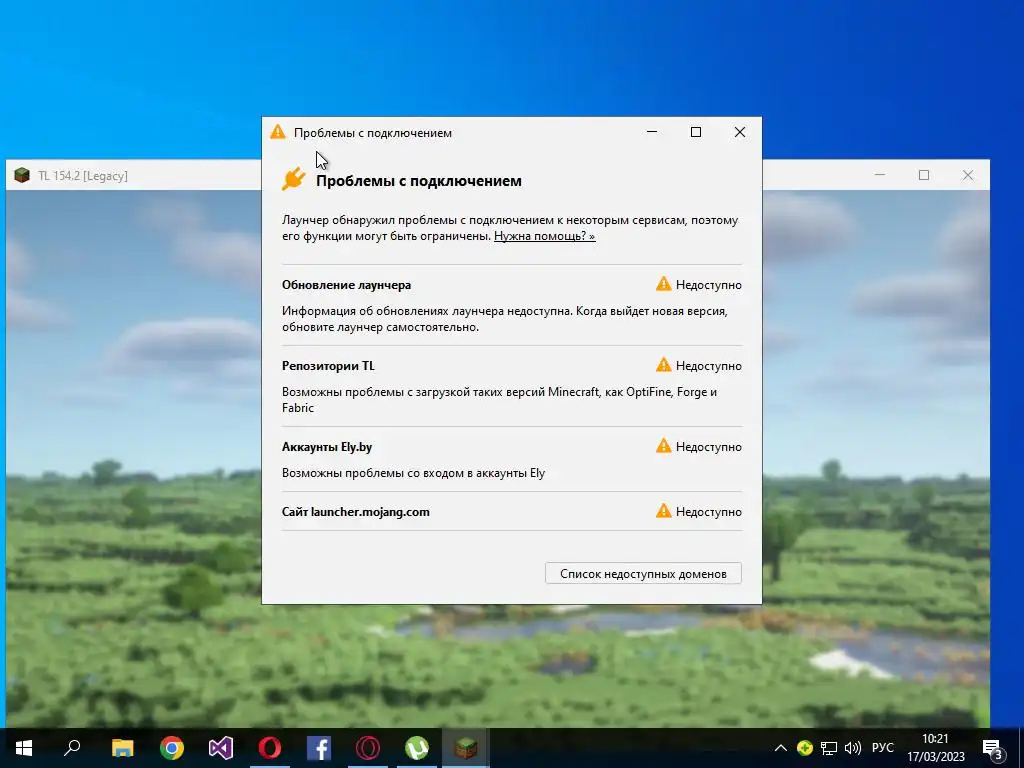Open notification center icon
This screenshot has height=768, width=1024.
(992, 749)
